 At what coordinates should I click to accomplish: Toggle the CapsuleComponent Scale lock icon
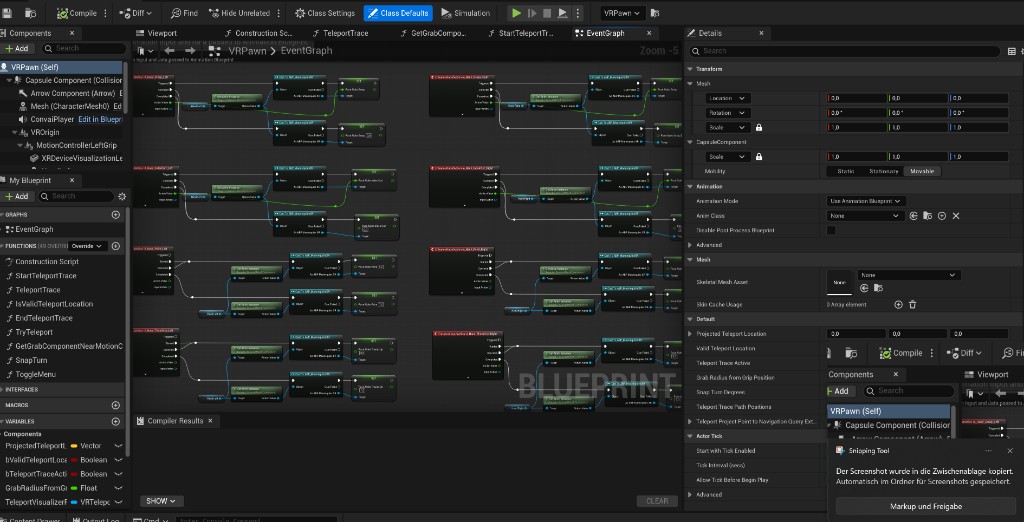[x=759, y=157]
